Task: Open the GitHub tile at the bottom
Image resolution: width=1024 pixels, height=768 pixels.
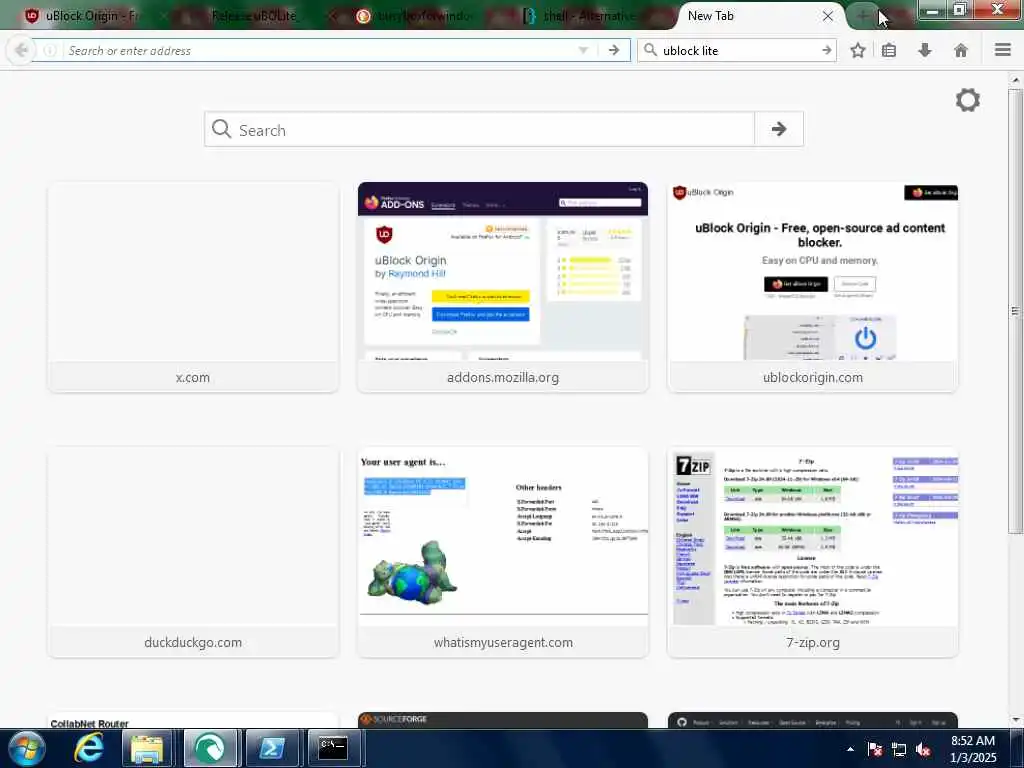Action: click(813, 720)
